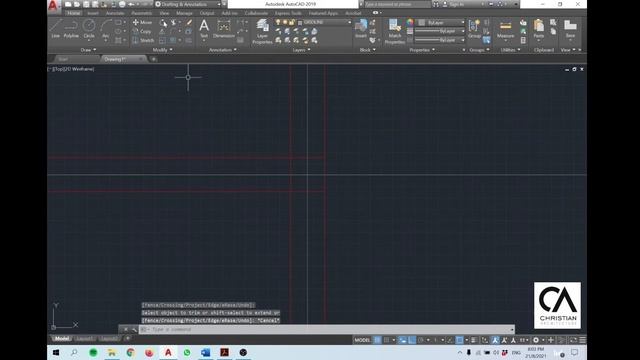Switch to the View ribbon tab
The image size is (640, 360).
click(x=164, y=13)
